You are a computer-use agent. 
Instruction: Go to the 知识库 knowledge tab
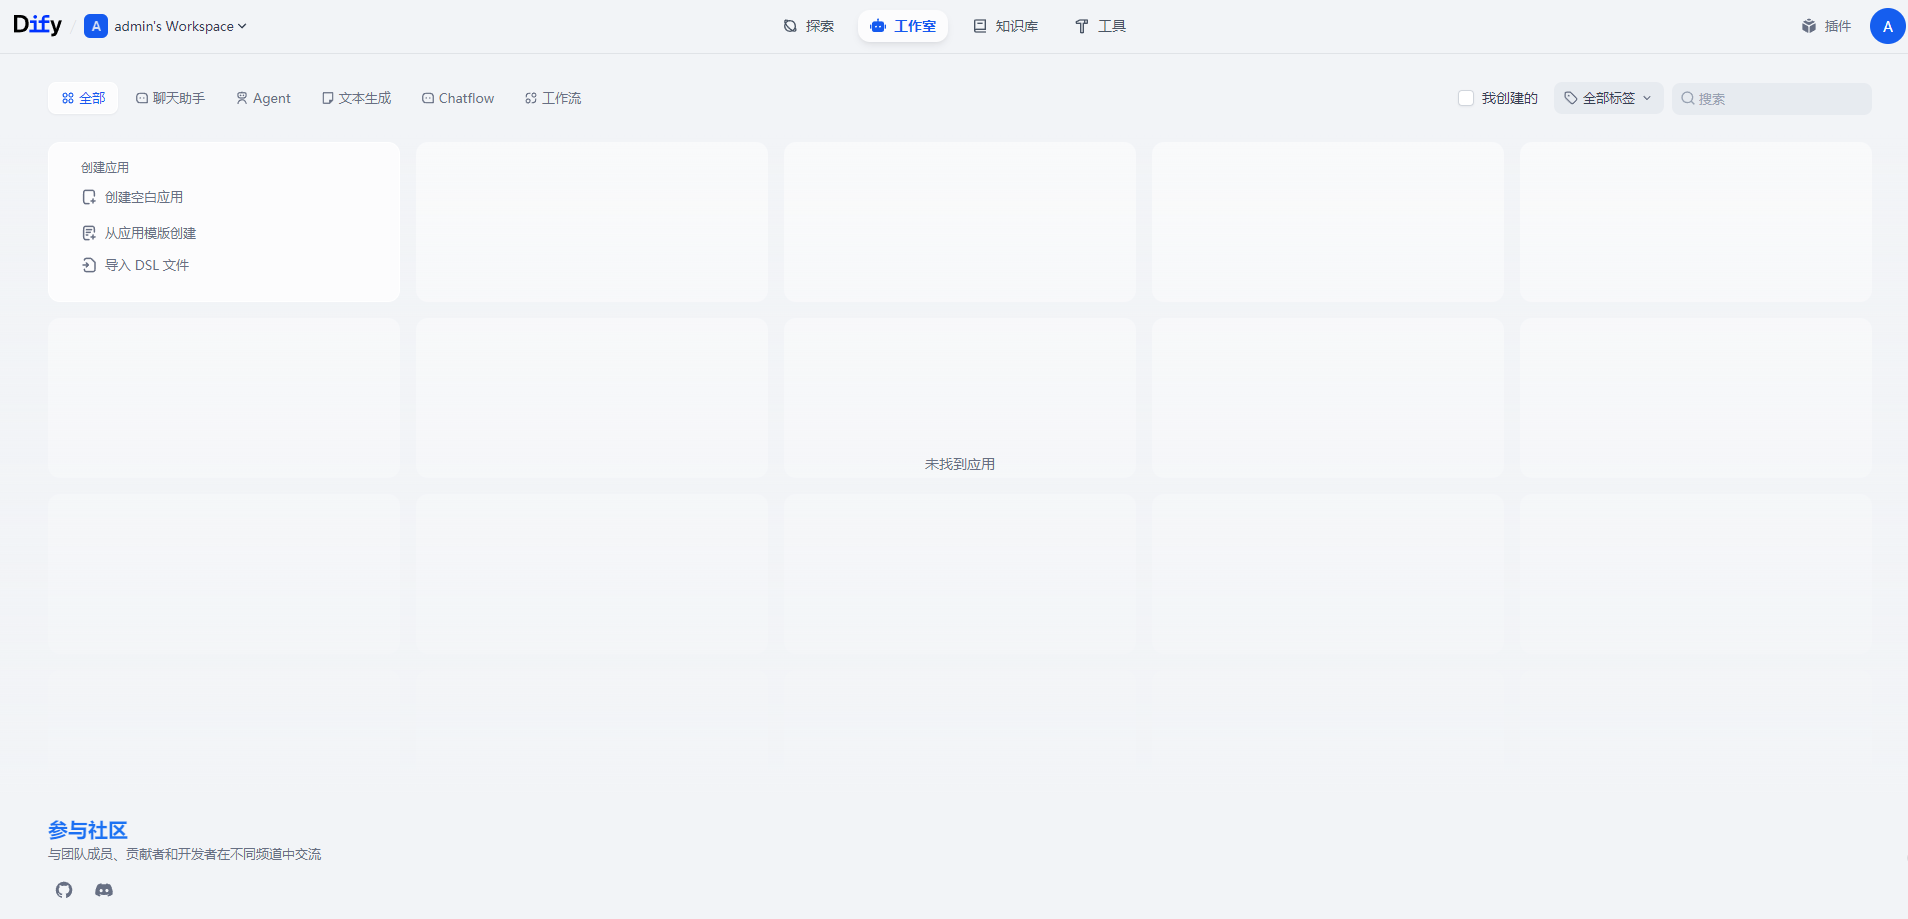coord(1006,26)
